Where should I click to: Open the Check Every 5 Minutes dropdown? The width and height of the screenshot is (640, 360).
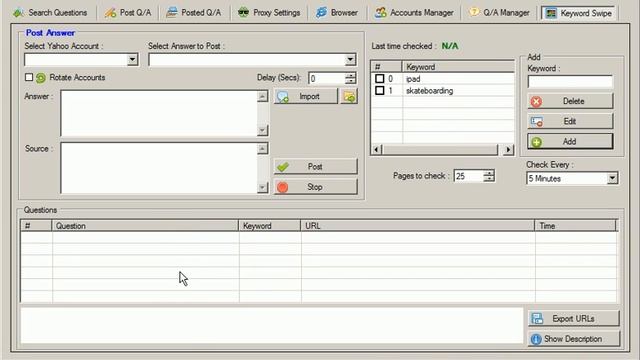[612, 178]
